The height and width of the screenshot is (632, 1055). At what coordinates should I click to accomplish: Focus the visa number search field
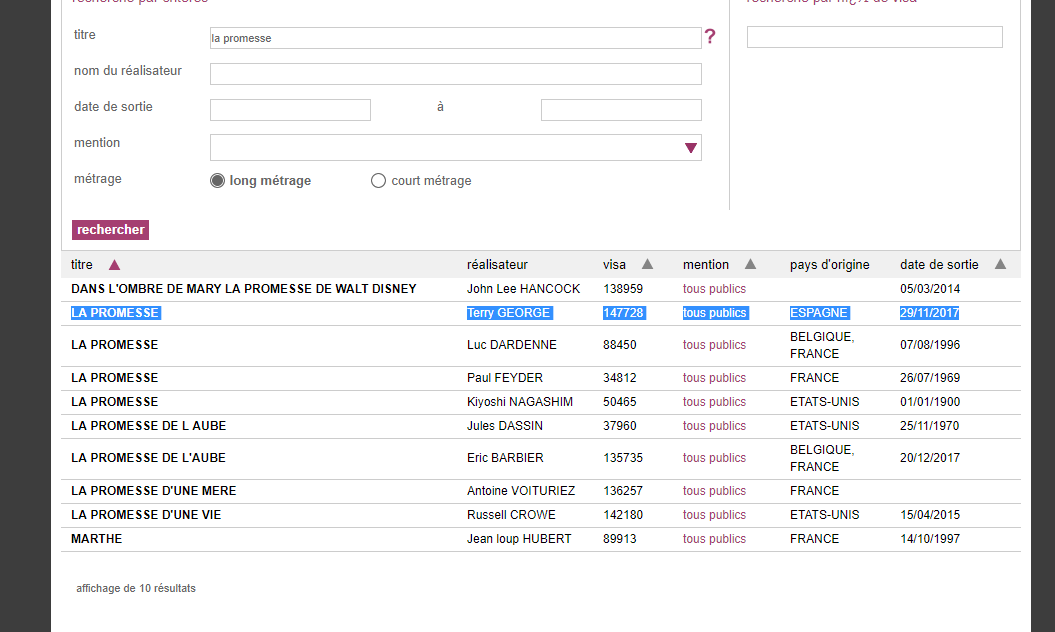tap(875, 37)
